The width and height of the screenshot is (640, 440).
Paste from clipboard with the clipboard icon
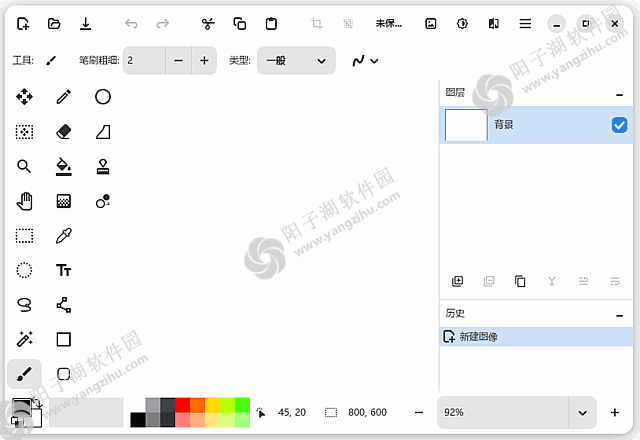click(x=271, y=24)
